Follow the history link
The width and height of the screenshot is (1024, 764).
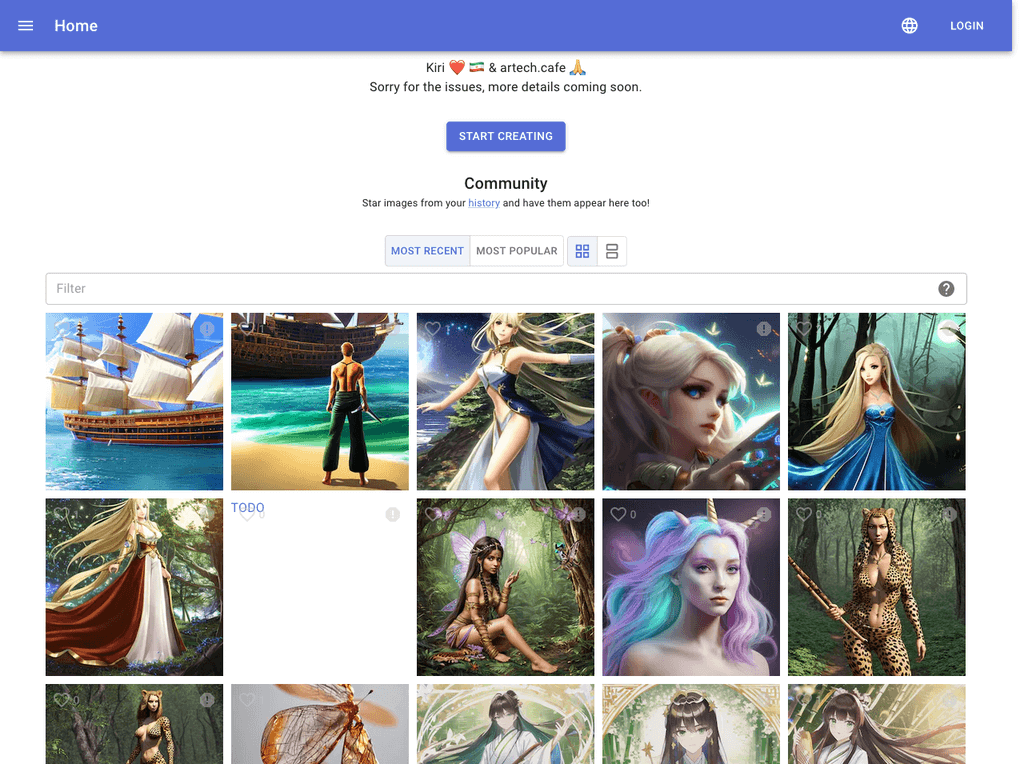click(x=484, y=203)
